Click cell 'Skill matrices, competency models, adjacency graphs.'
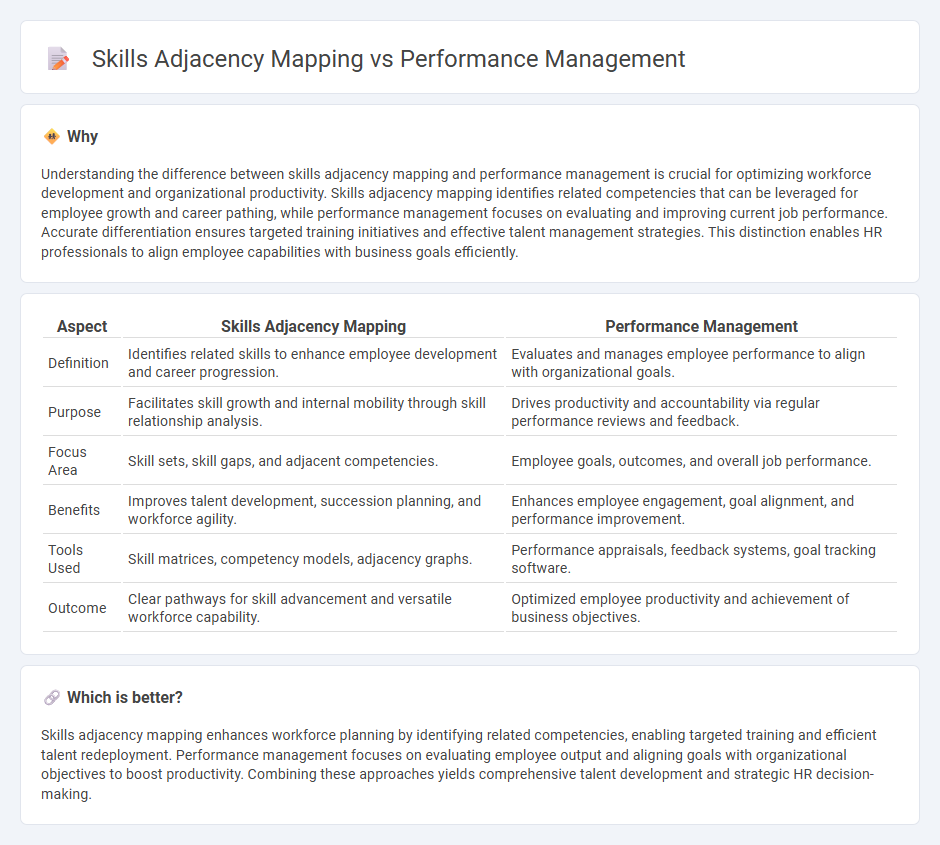940x845 pixels. [x=314, y=559]
